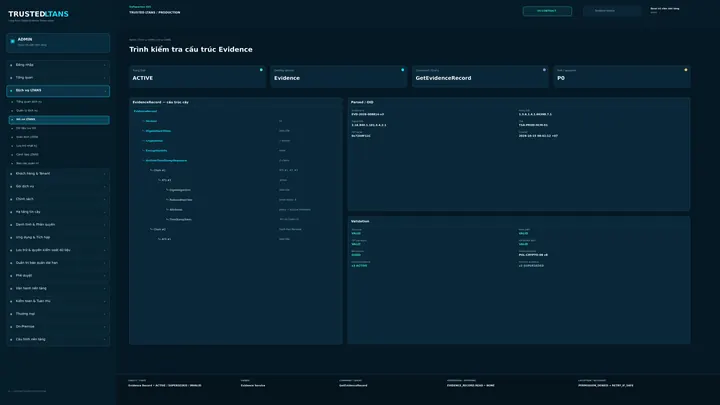Click the status dot on GetEvidenceRecord card
Image resolution: width=720 pixels, height=405 pixels.
click(x=544, y=70)
